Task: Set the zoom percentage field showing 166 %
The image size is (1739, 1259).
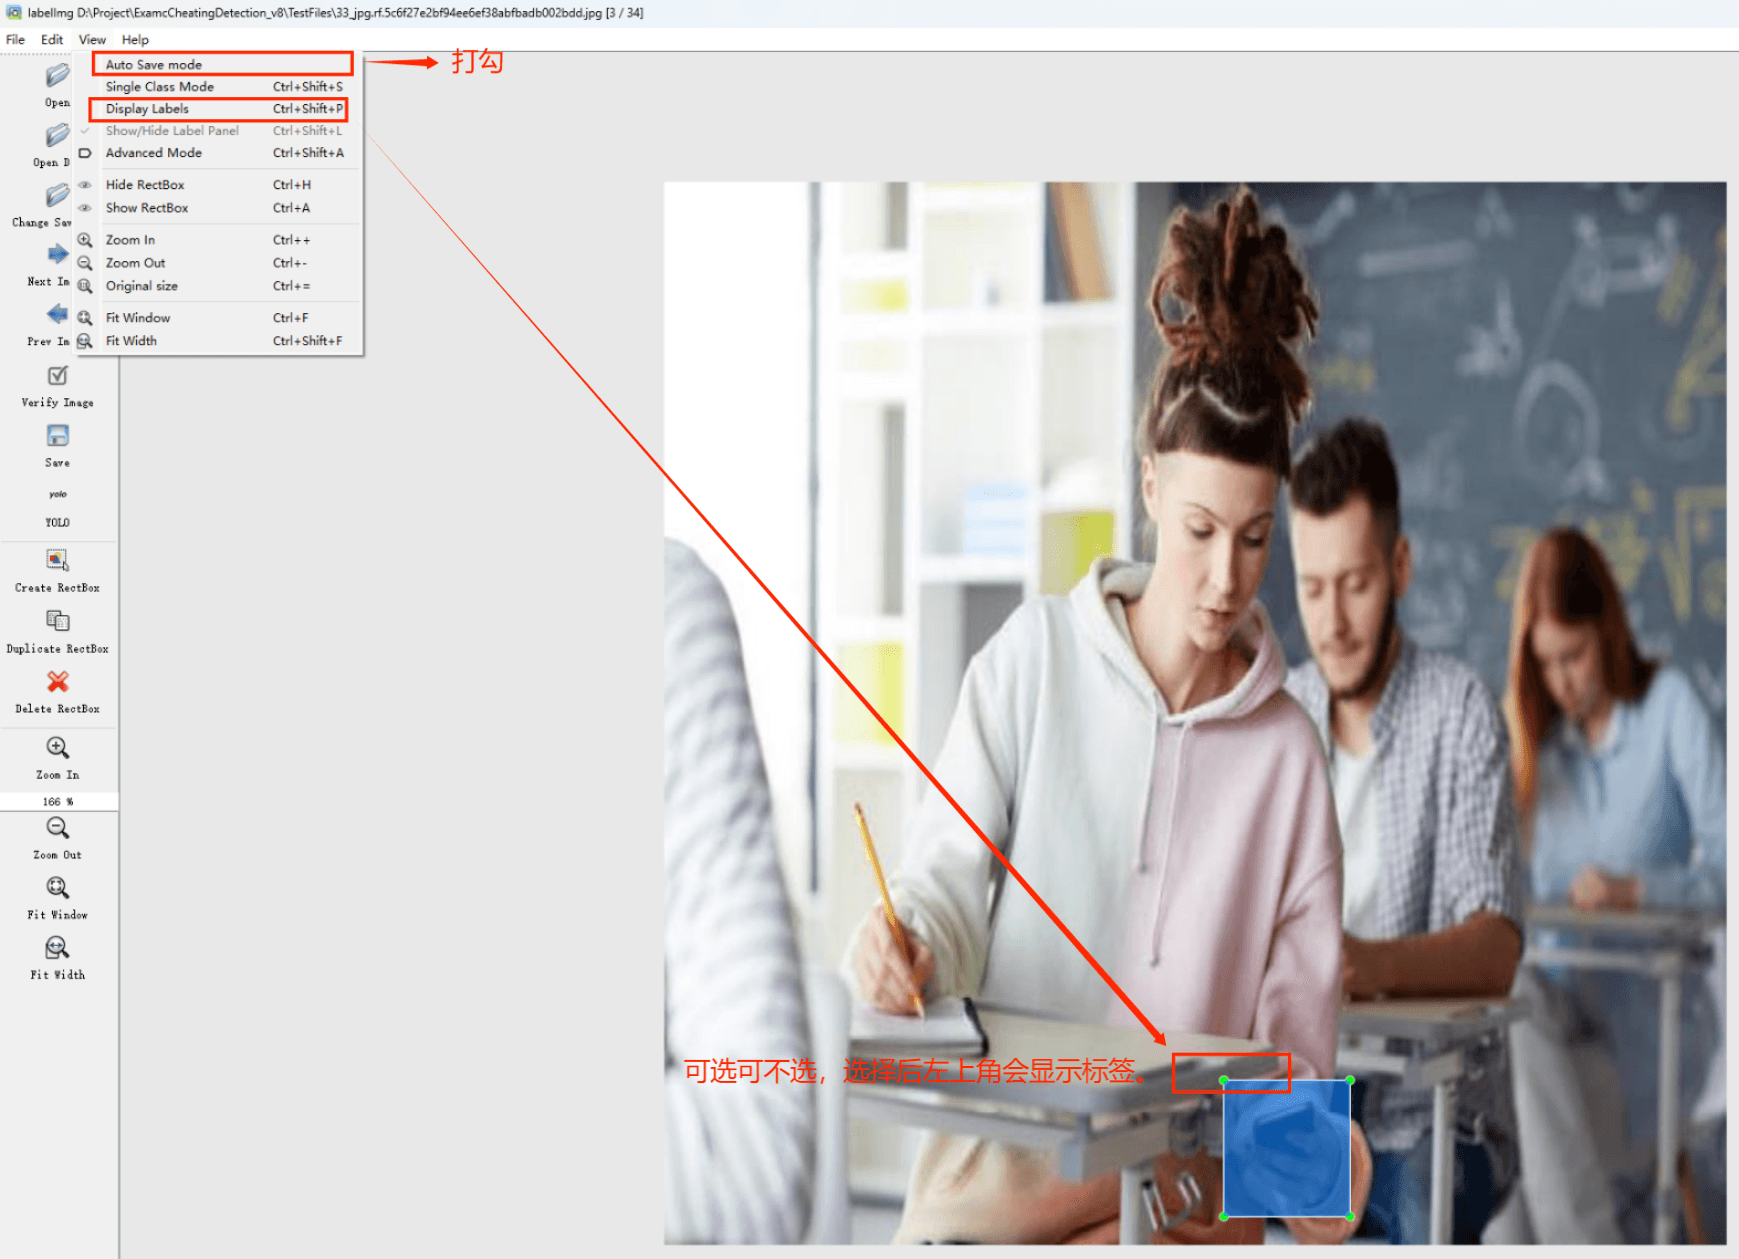Action: click(58, 802)
